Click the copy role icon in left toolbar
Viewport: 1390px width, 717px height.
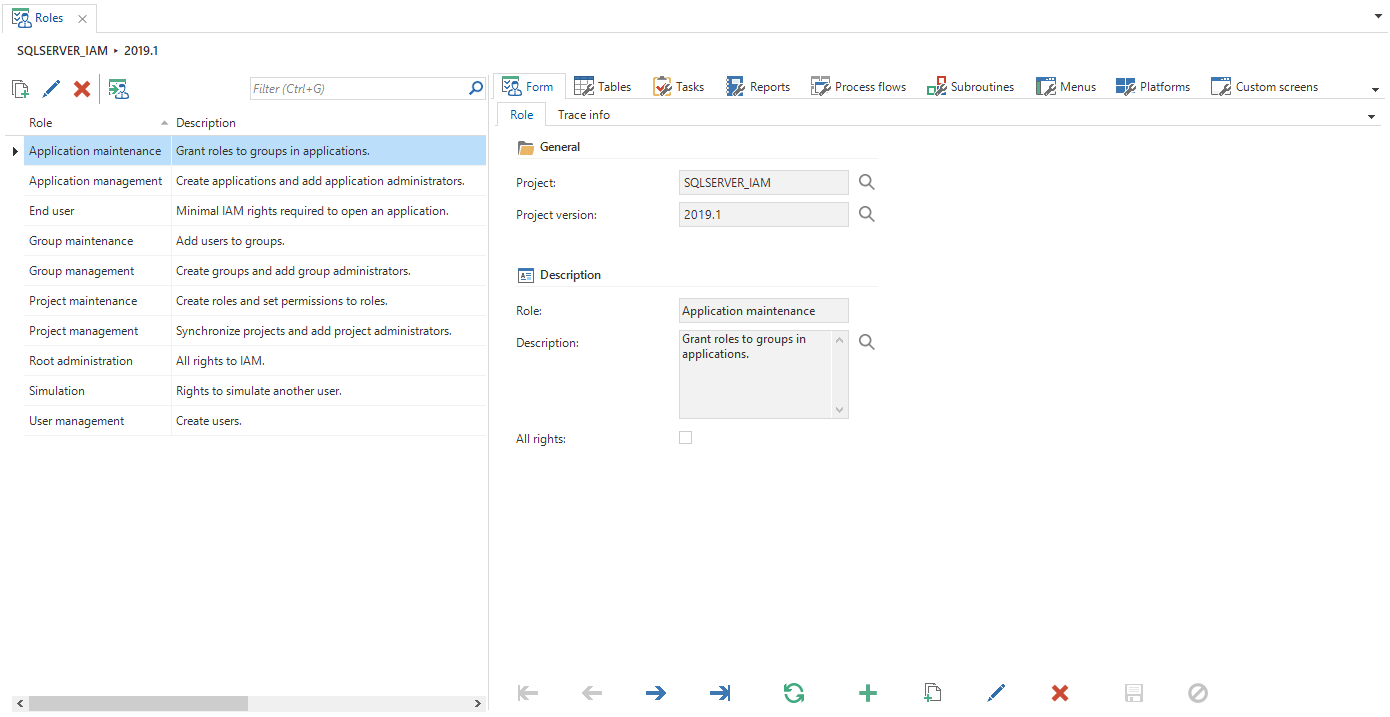20,89
